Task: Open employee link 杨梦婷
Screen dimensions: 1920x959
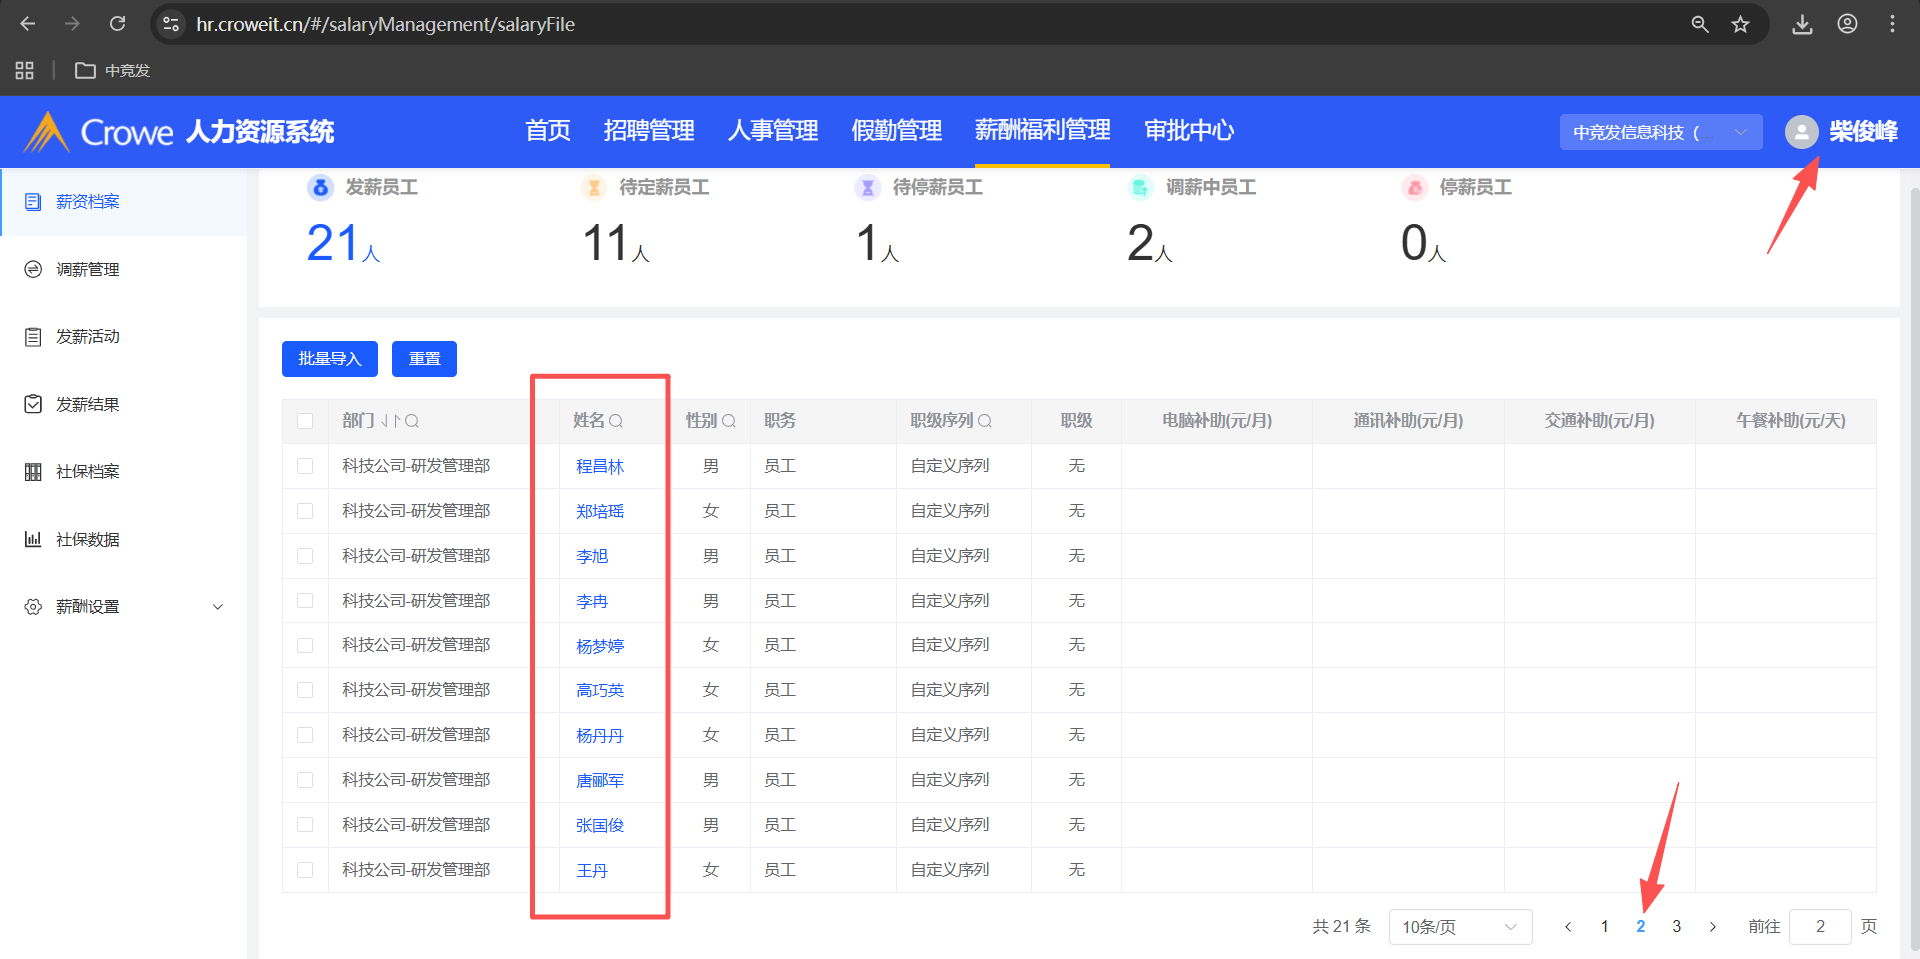Action: (x=600, y=646)
